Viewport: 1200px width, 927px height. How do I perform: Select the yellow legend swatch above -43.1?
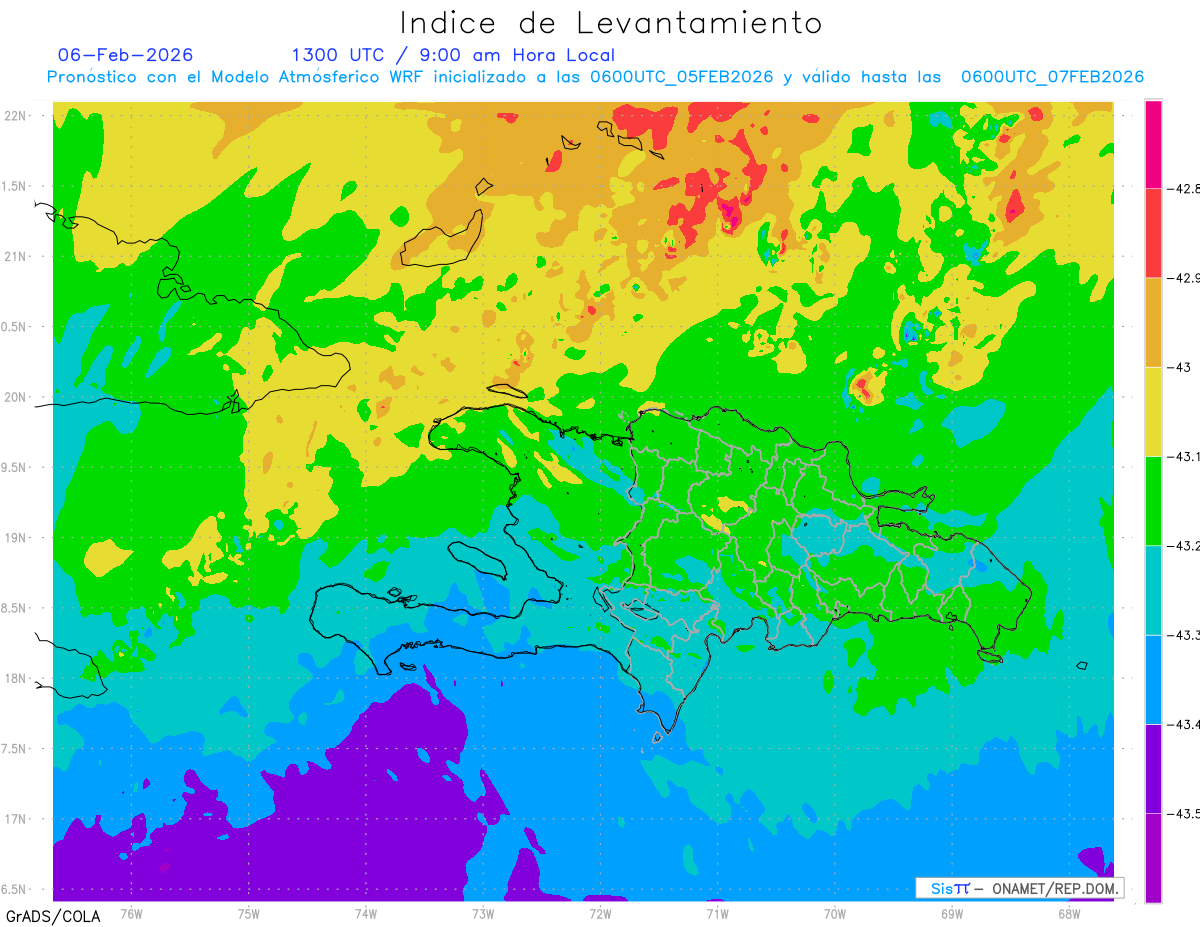(1153, 412)
